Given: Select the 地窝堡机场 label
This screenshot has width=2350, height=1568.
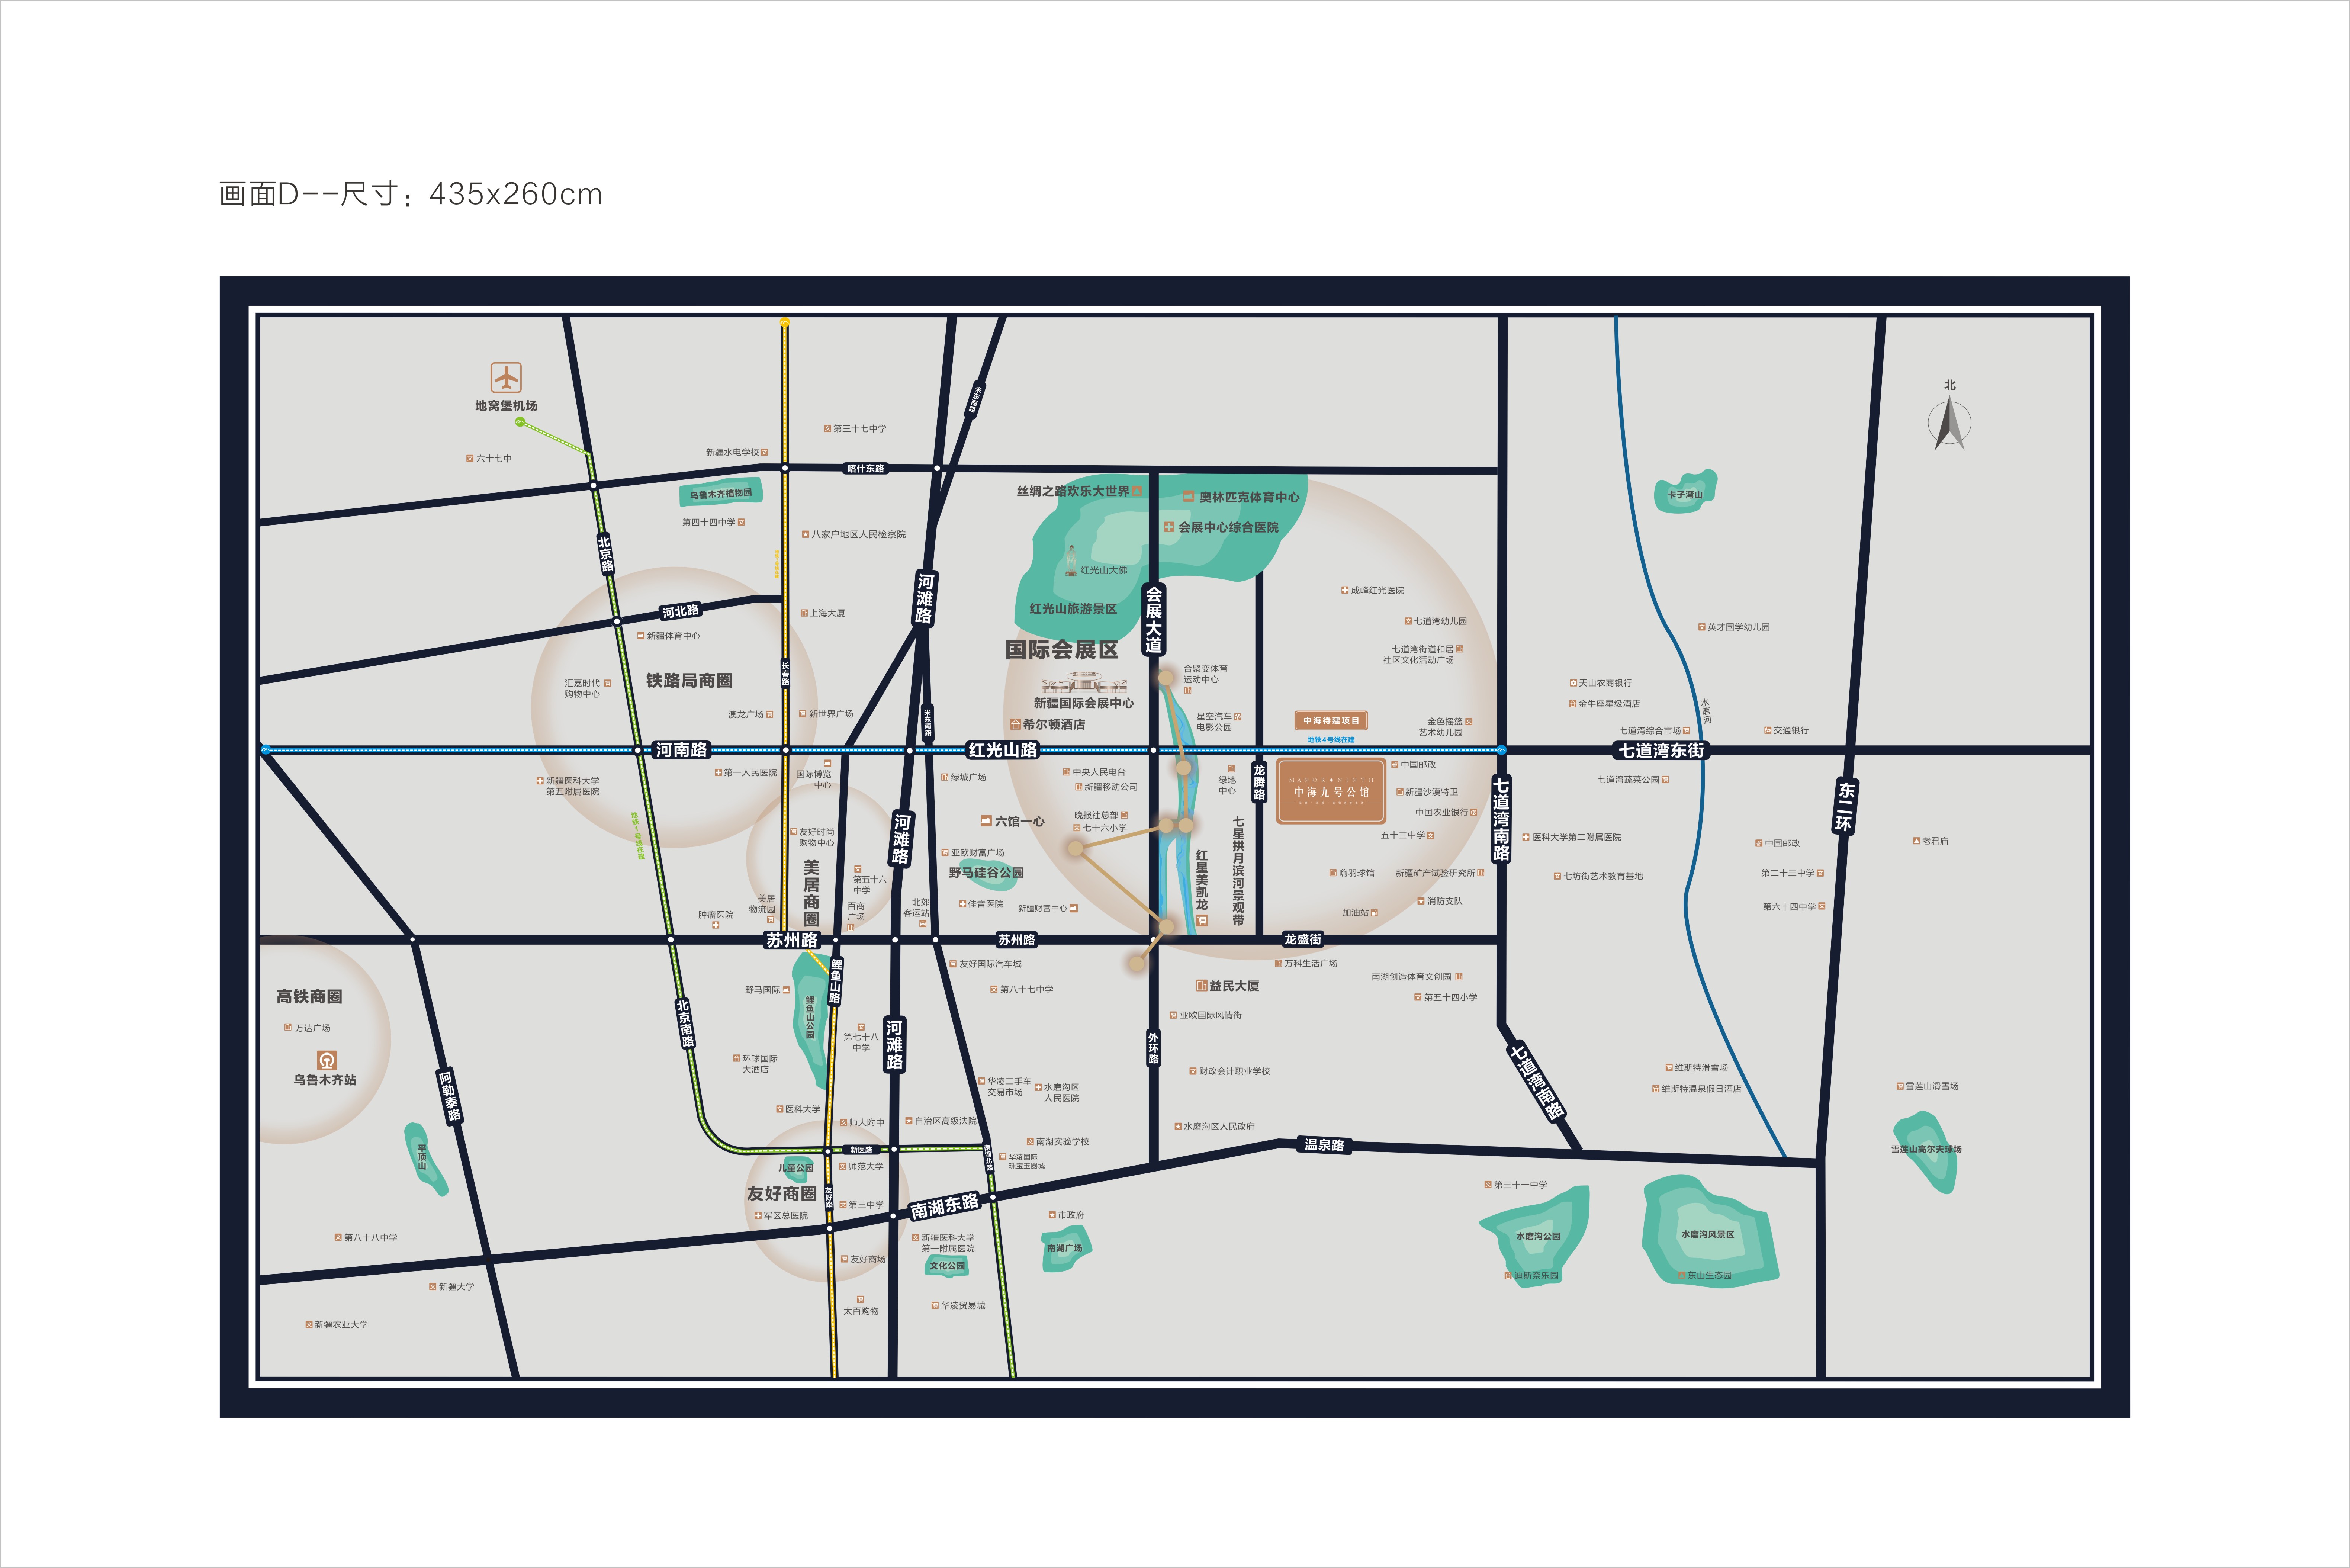Looking at the screenshot, I should (x=506, y=406).
